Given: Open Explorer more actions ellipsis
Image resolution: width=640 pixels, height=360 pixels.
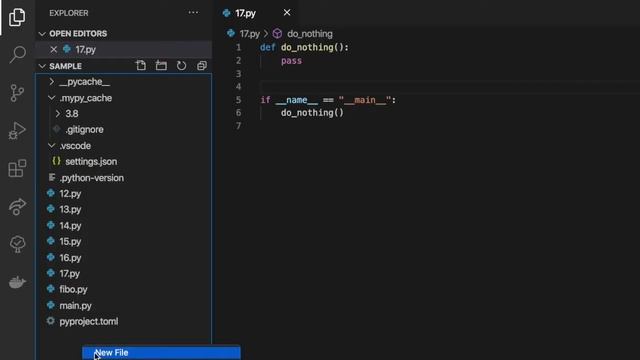Looking at the screenshot, I should pos(193,13).
